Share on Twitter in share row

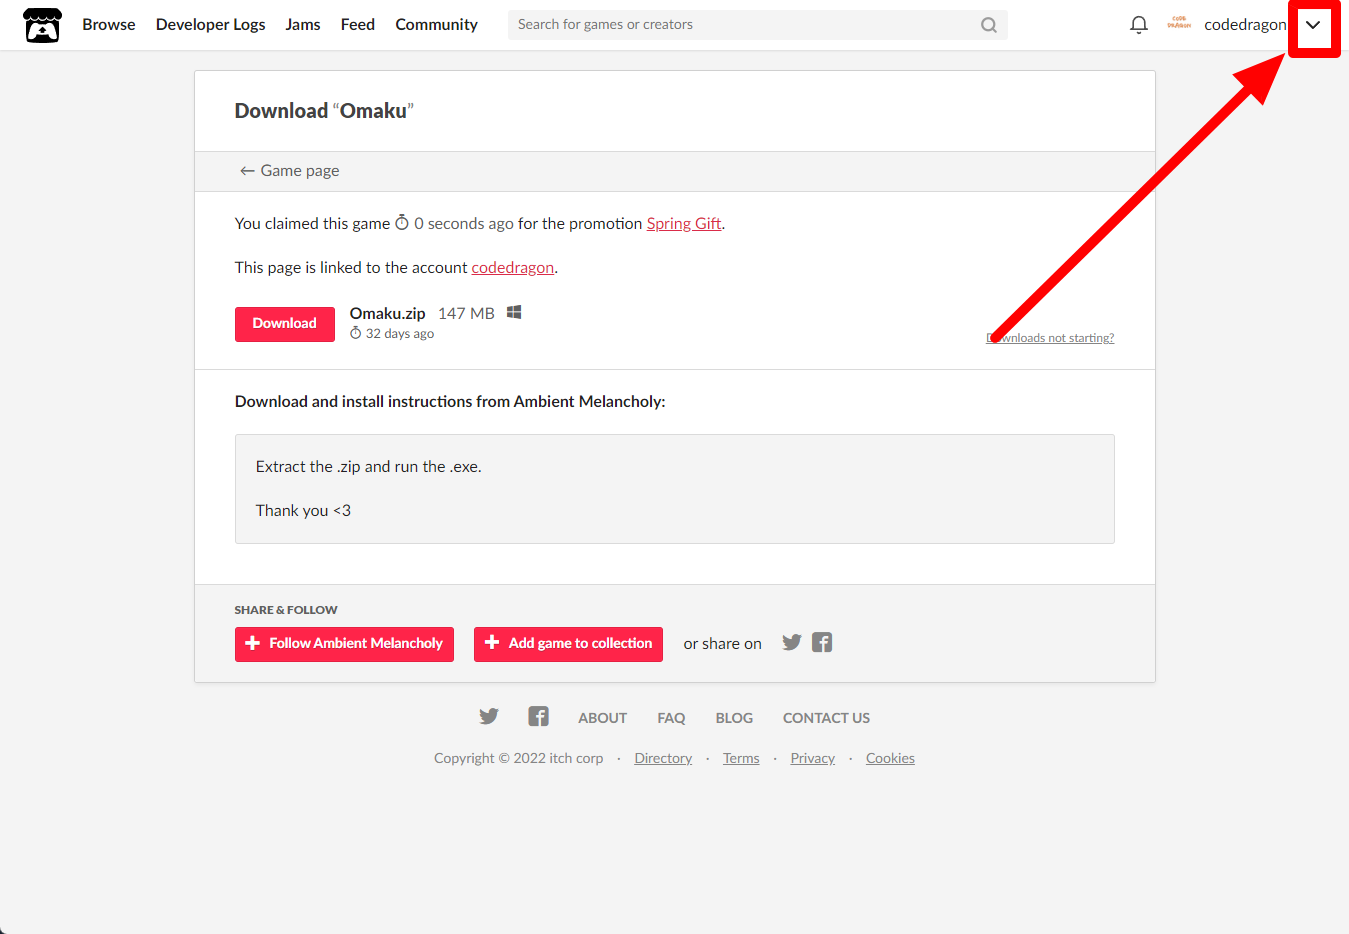(792, 643)
